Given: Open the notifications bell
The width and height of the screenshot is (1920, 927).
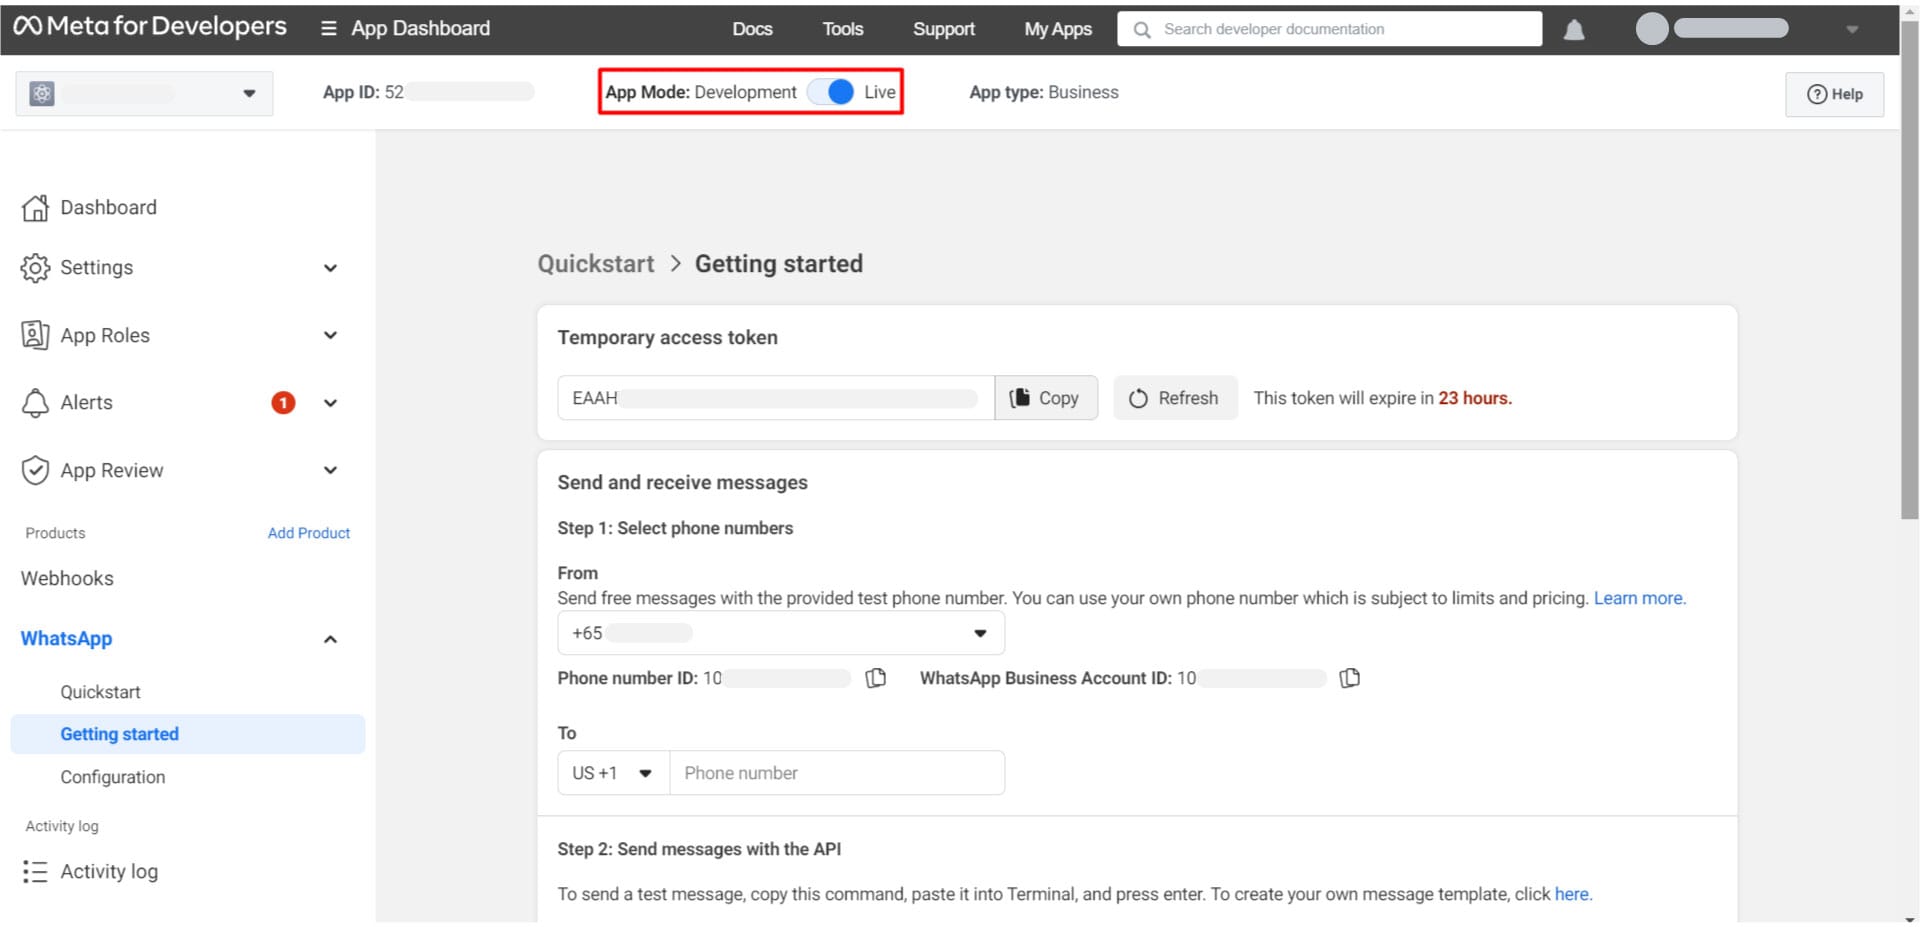Looking at the screenshot, I should tap(1574, 30).
